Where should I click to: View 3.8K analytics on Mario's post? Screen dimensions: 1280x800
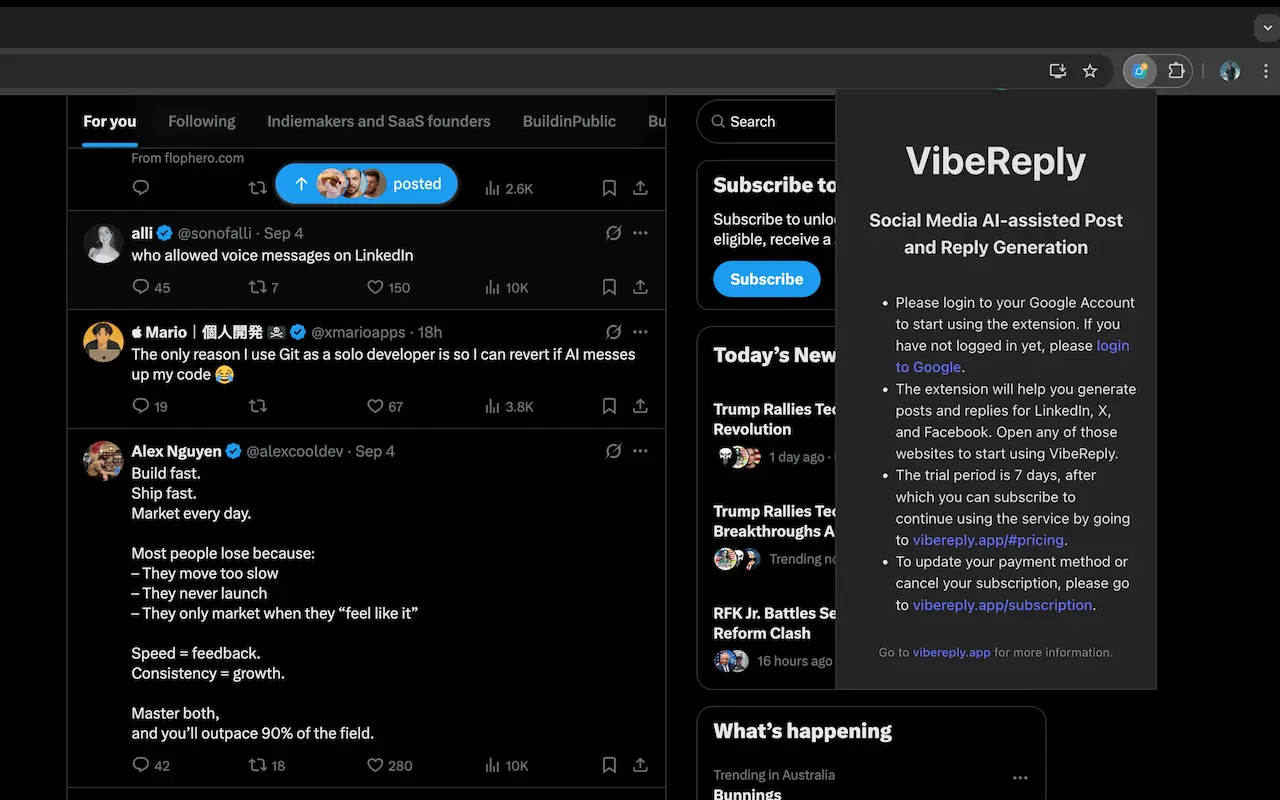[x=509, y=406]
